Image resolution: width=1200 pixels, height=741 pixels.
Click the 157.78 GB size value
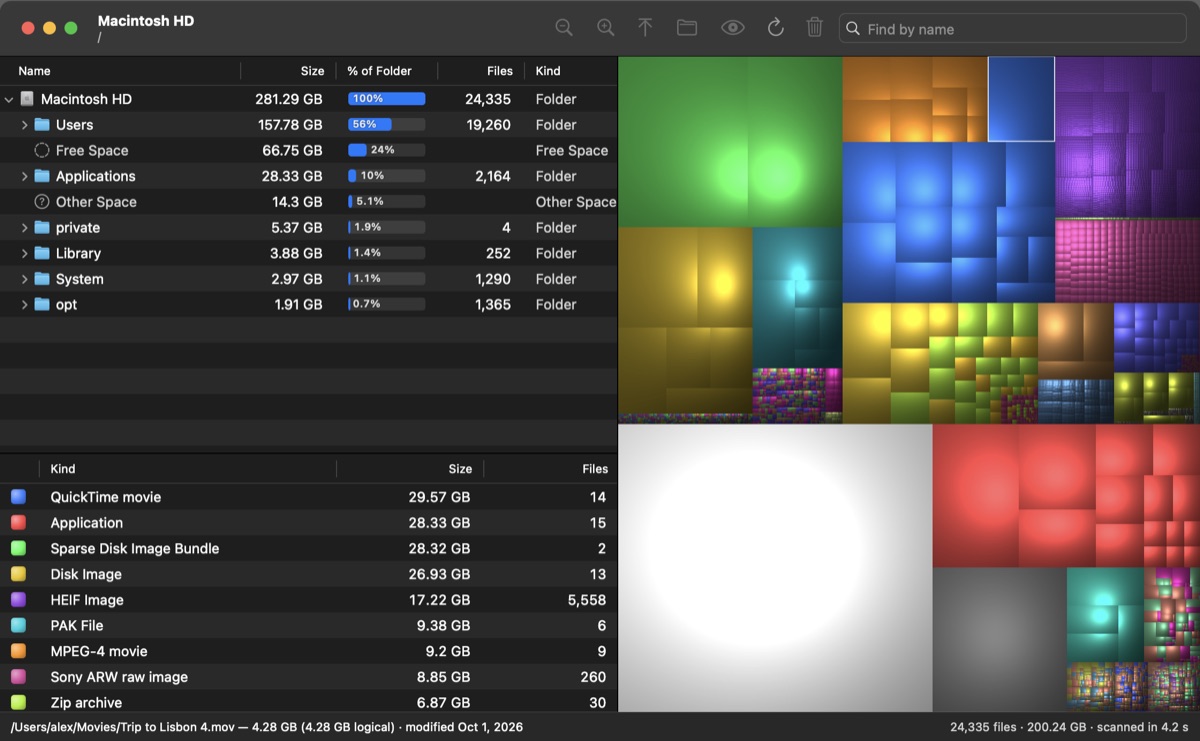pos(290,125)
